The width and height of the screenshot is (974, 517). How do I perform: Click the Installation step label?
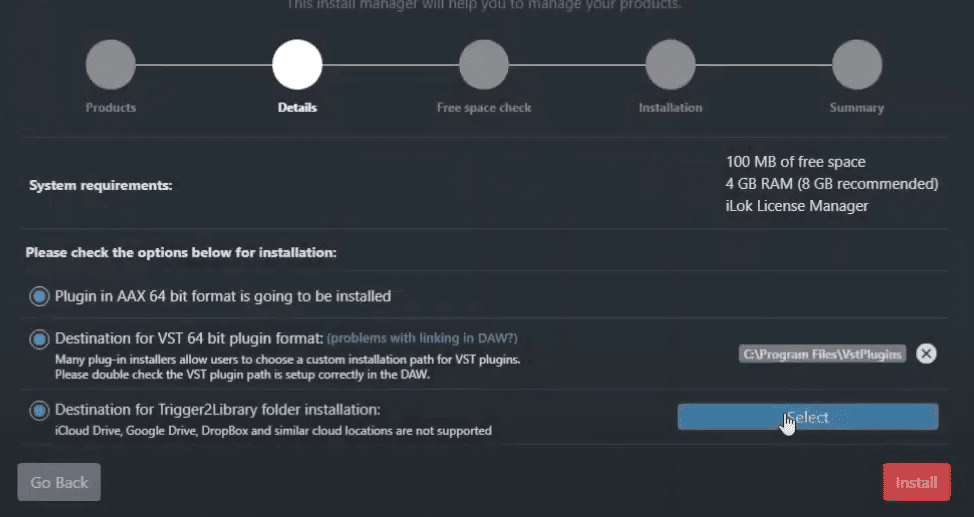click(670, 108)
